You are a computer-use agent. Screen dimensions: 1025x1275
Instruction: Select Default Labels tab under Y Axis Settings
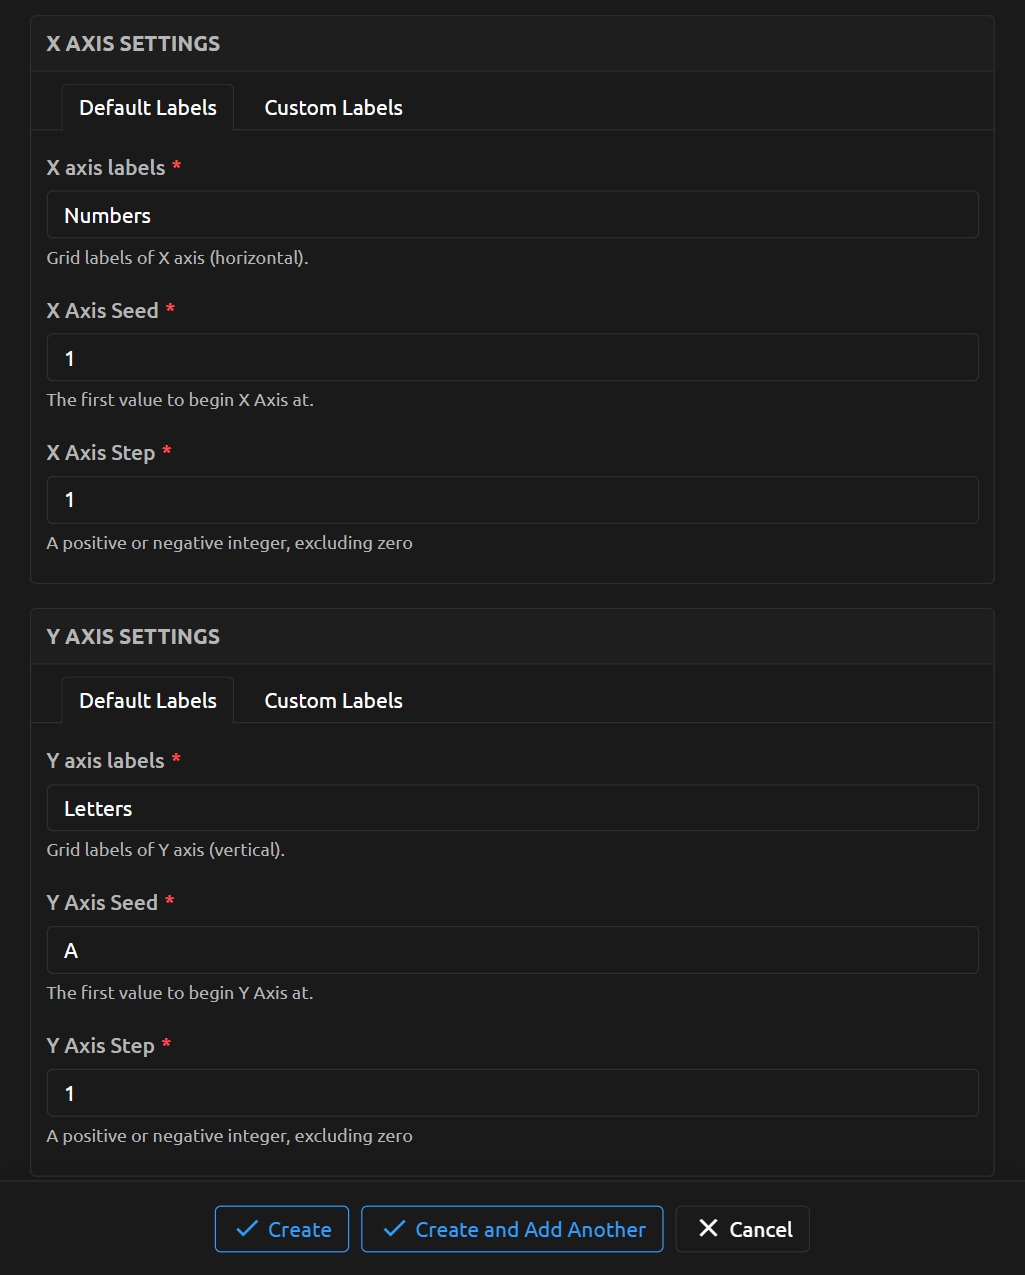148,701
